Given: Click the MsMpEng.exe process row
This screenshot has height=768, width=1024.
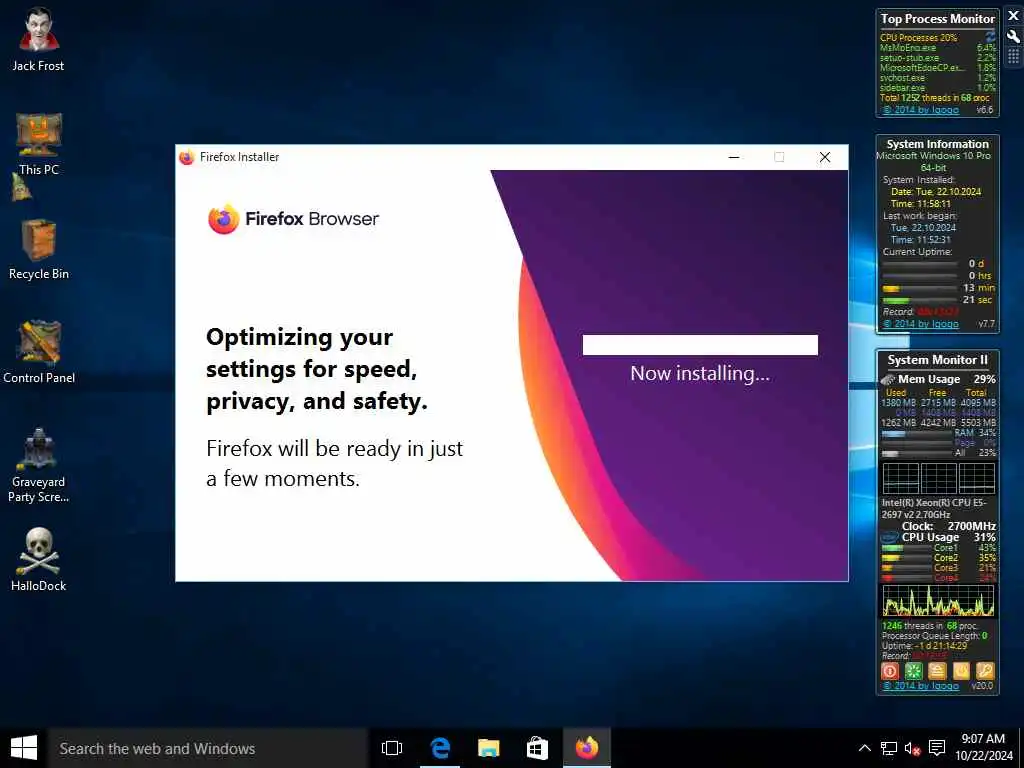Looking at the screenshot, I should tap(938, 48).
